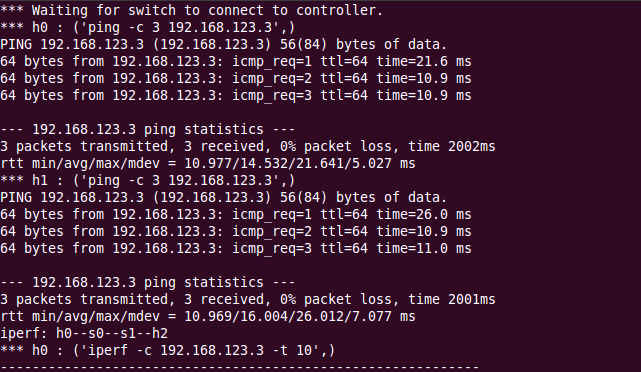Click the dashed separator line at bottom

click(239, 367)
